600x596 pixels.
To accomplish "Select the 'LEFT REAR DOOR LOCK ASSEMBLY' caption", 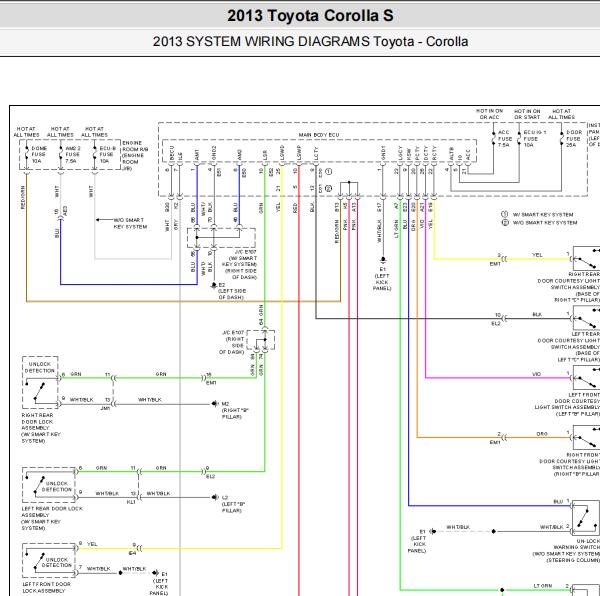I will 52,518.
